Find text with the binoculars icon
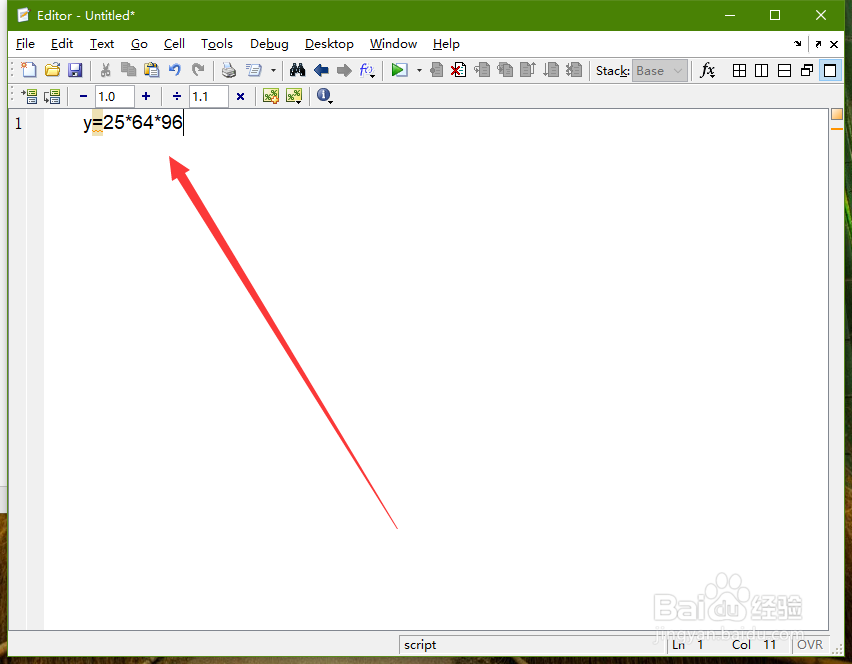The width and height of the screenshot is (852, 664). 297,70
